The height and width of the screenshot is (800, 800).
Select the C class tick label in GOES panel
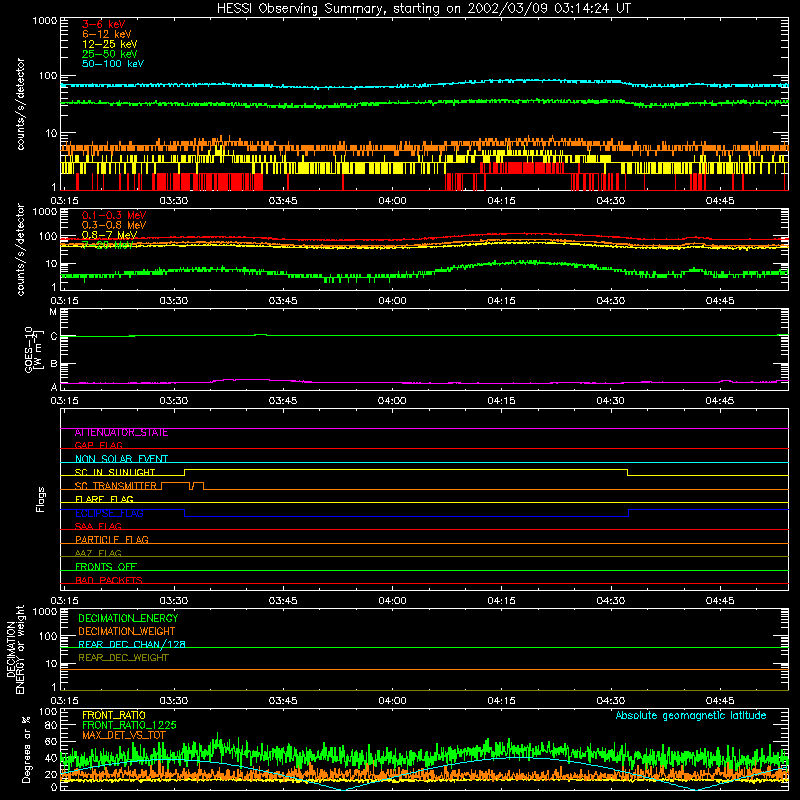point(54,336)
